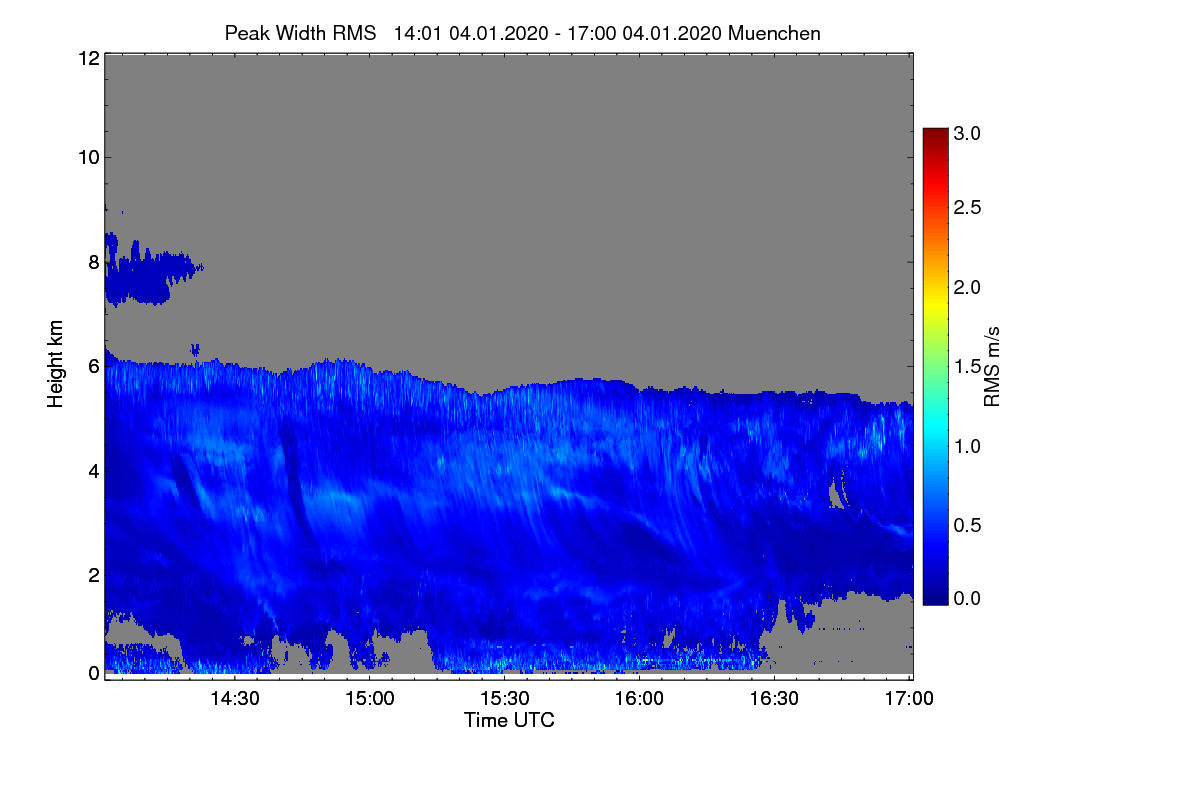Click the colorbar value 0.0
The height and width of the screenshot is (800, 1200).
pos(968,598)
